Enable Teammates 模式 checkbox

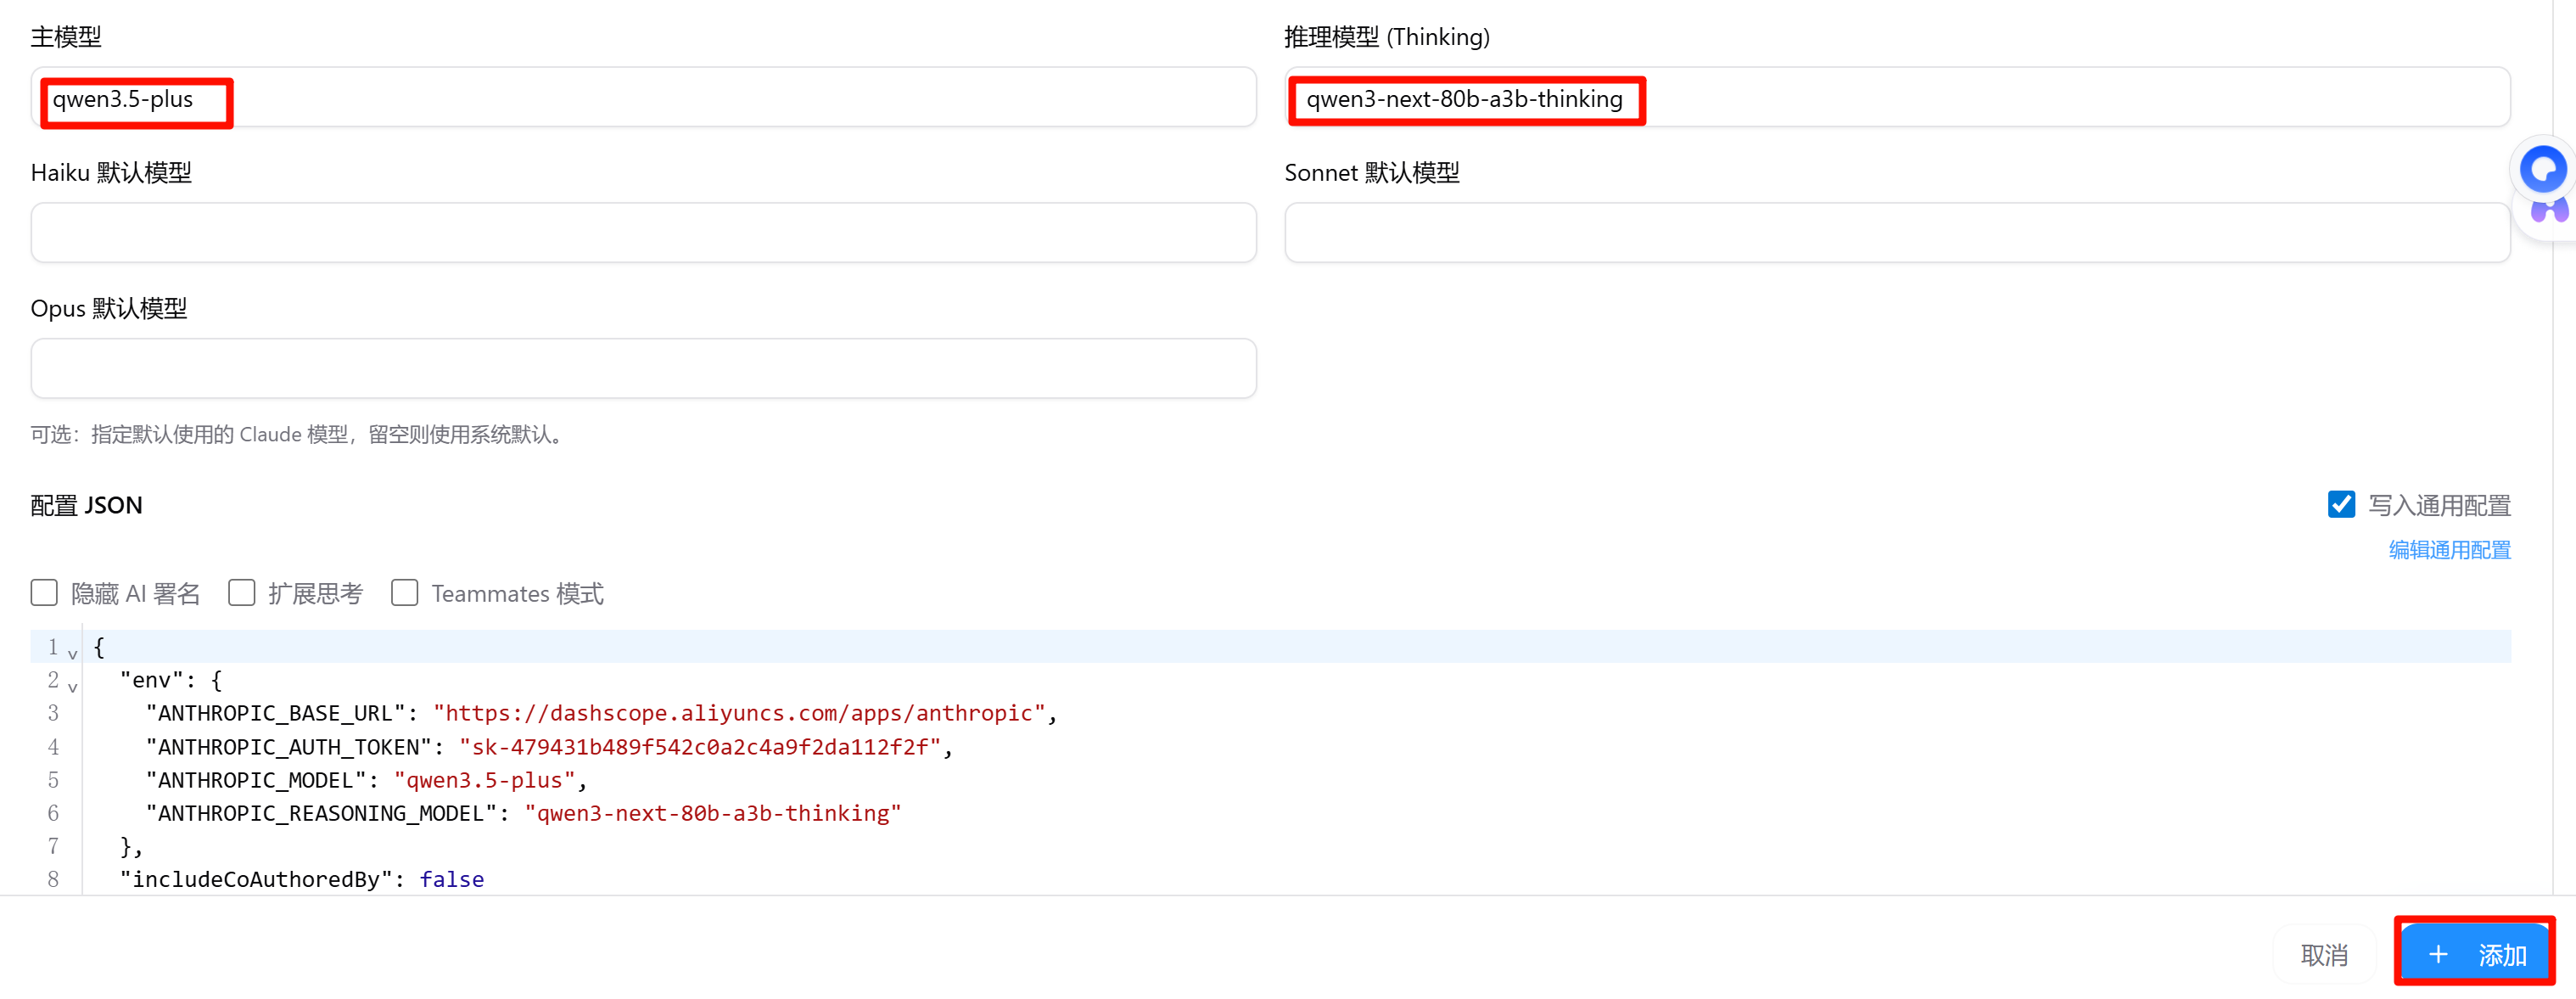404,593
